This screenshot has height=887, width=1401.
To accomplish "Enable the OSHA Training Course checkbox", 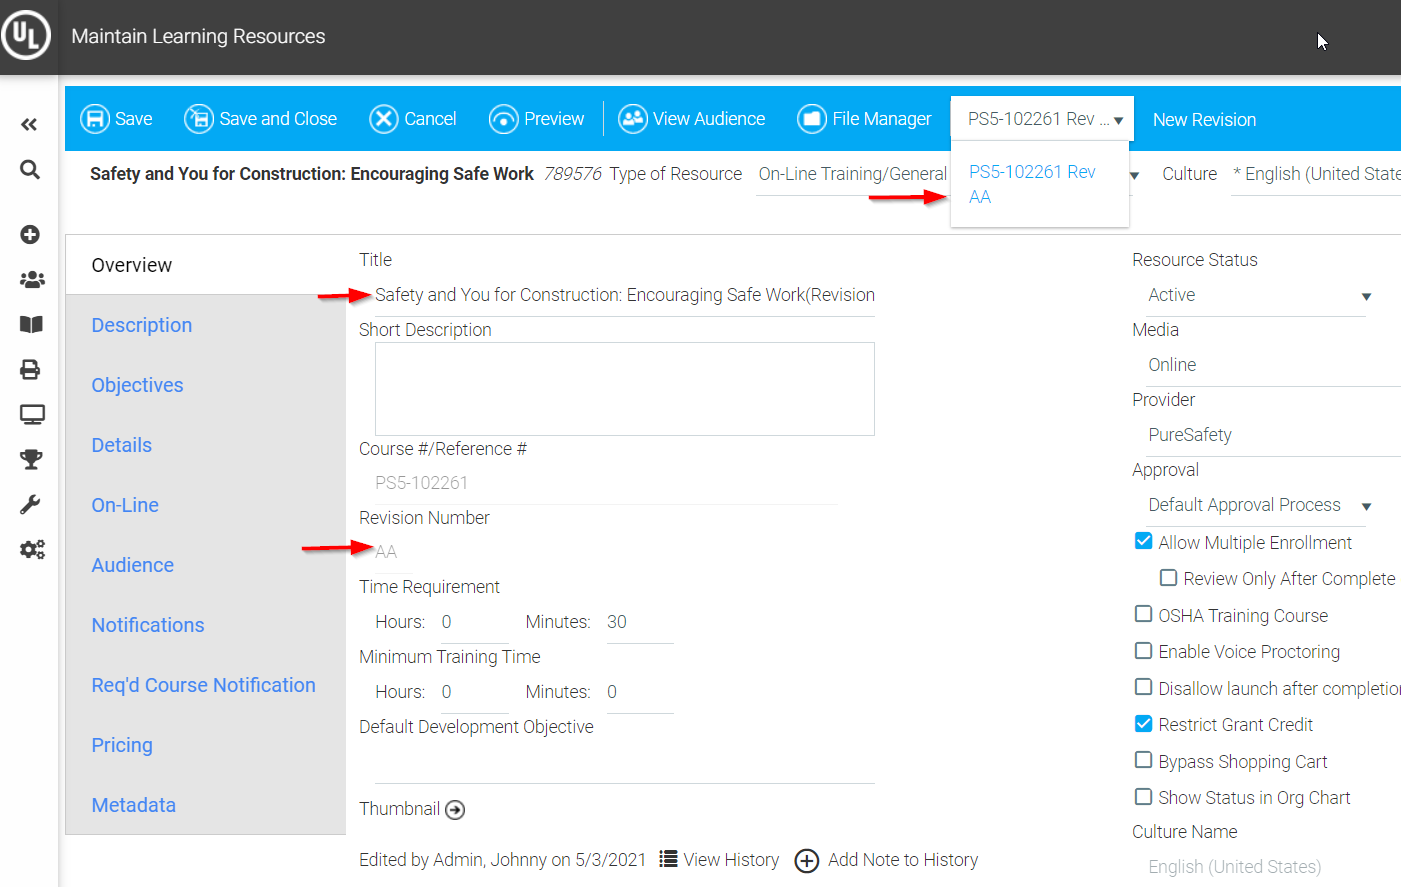I will 1144,614.
